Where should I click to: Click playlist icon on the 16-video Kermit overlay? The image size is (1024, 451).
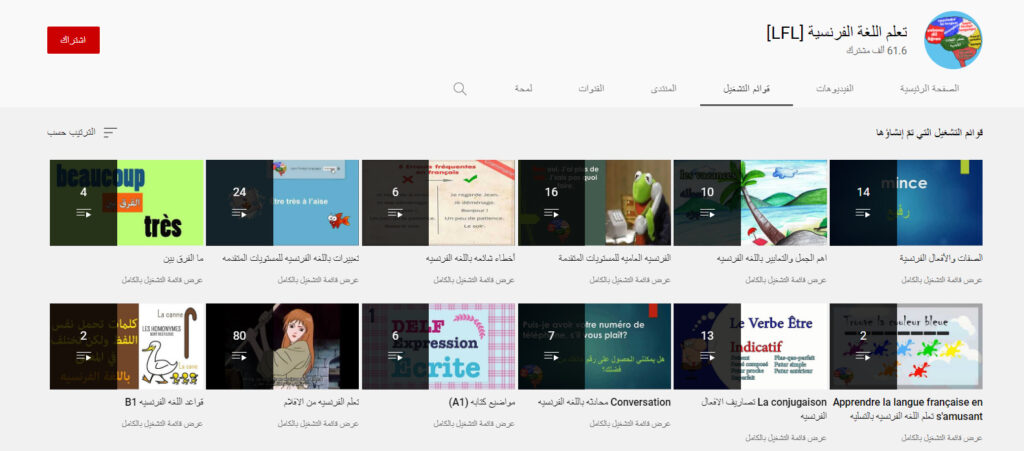click(551, 213)
